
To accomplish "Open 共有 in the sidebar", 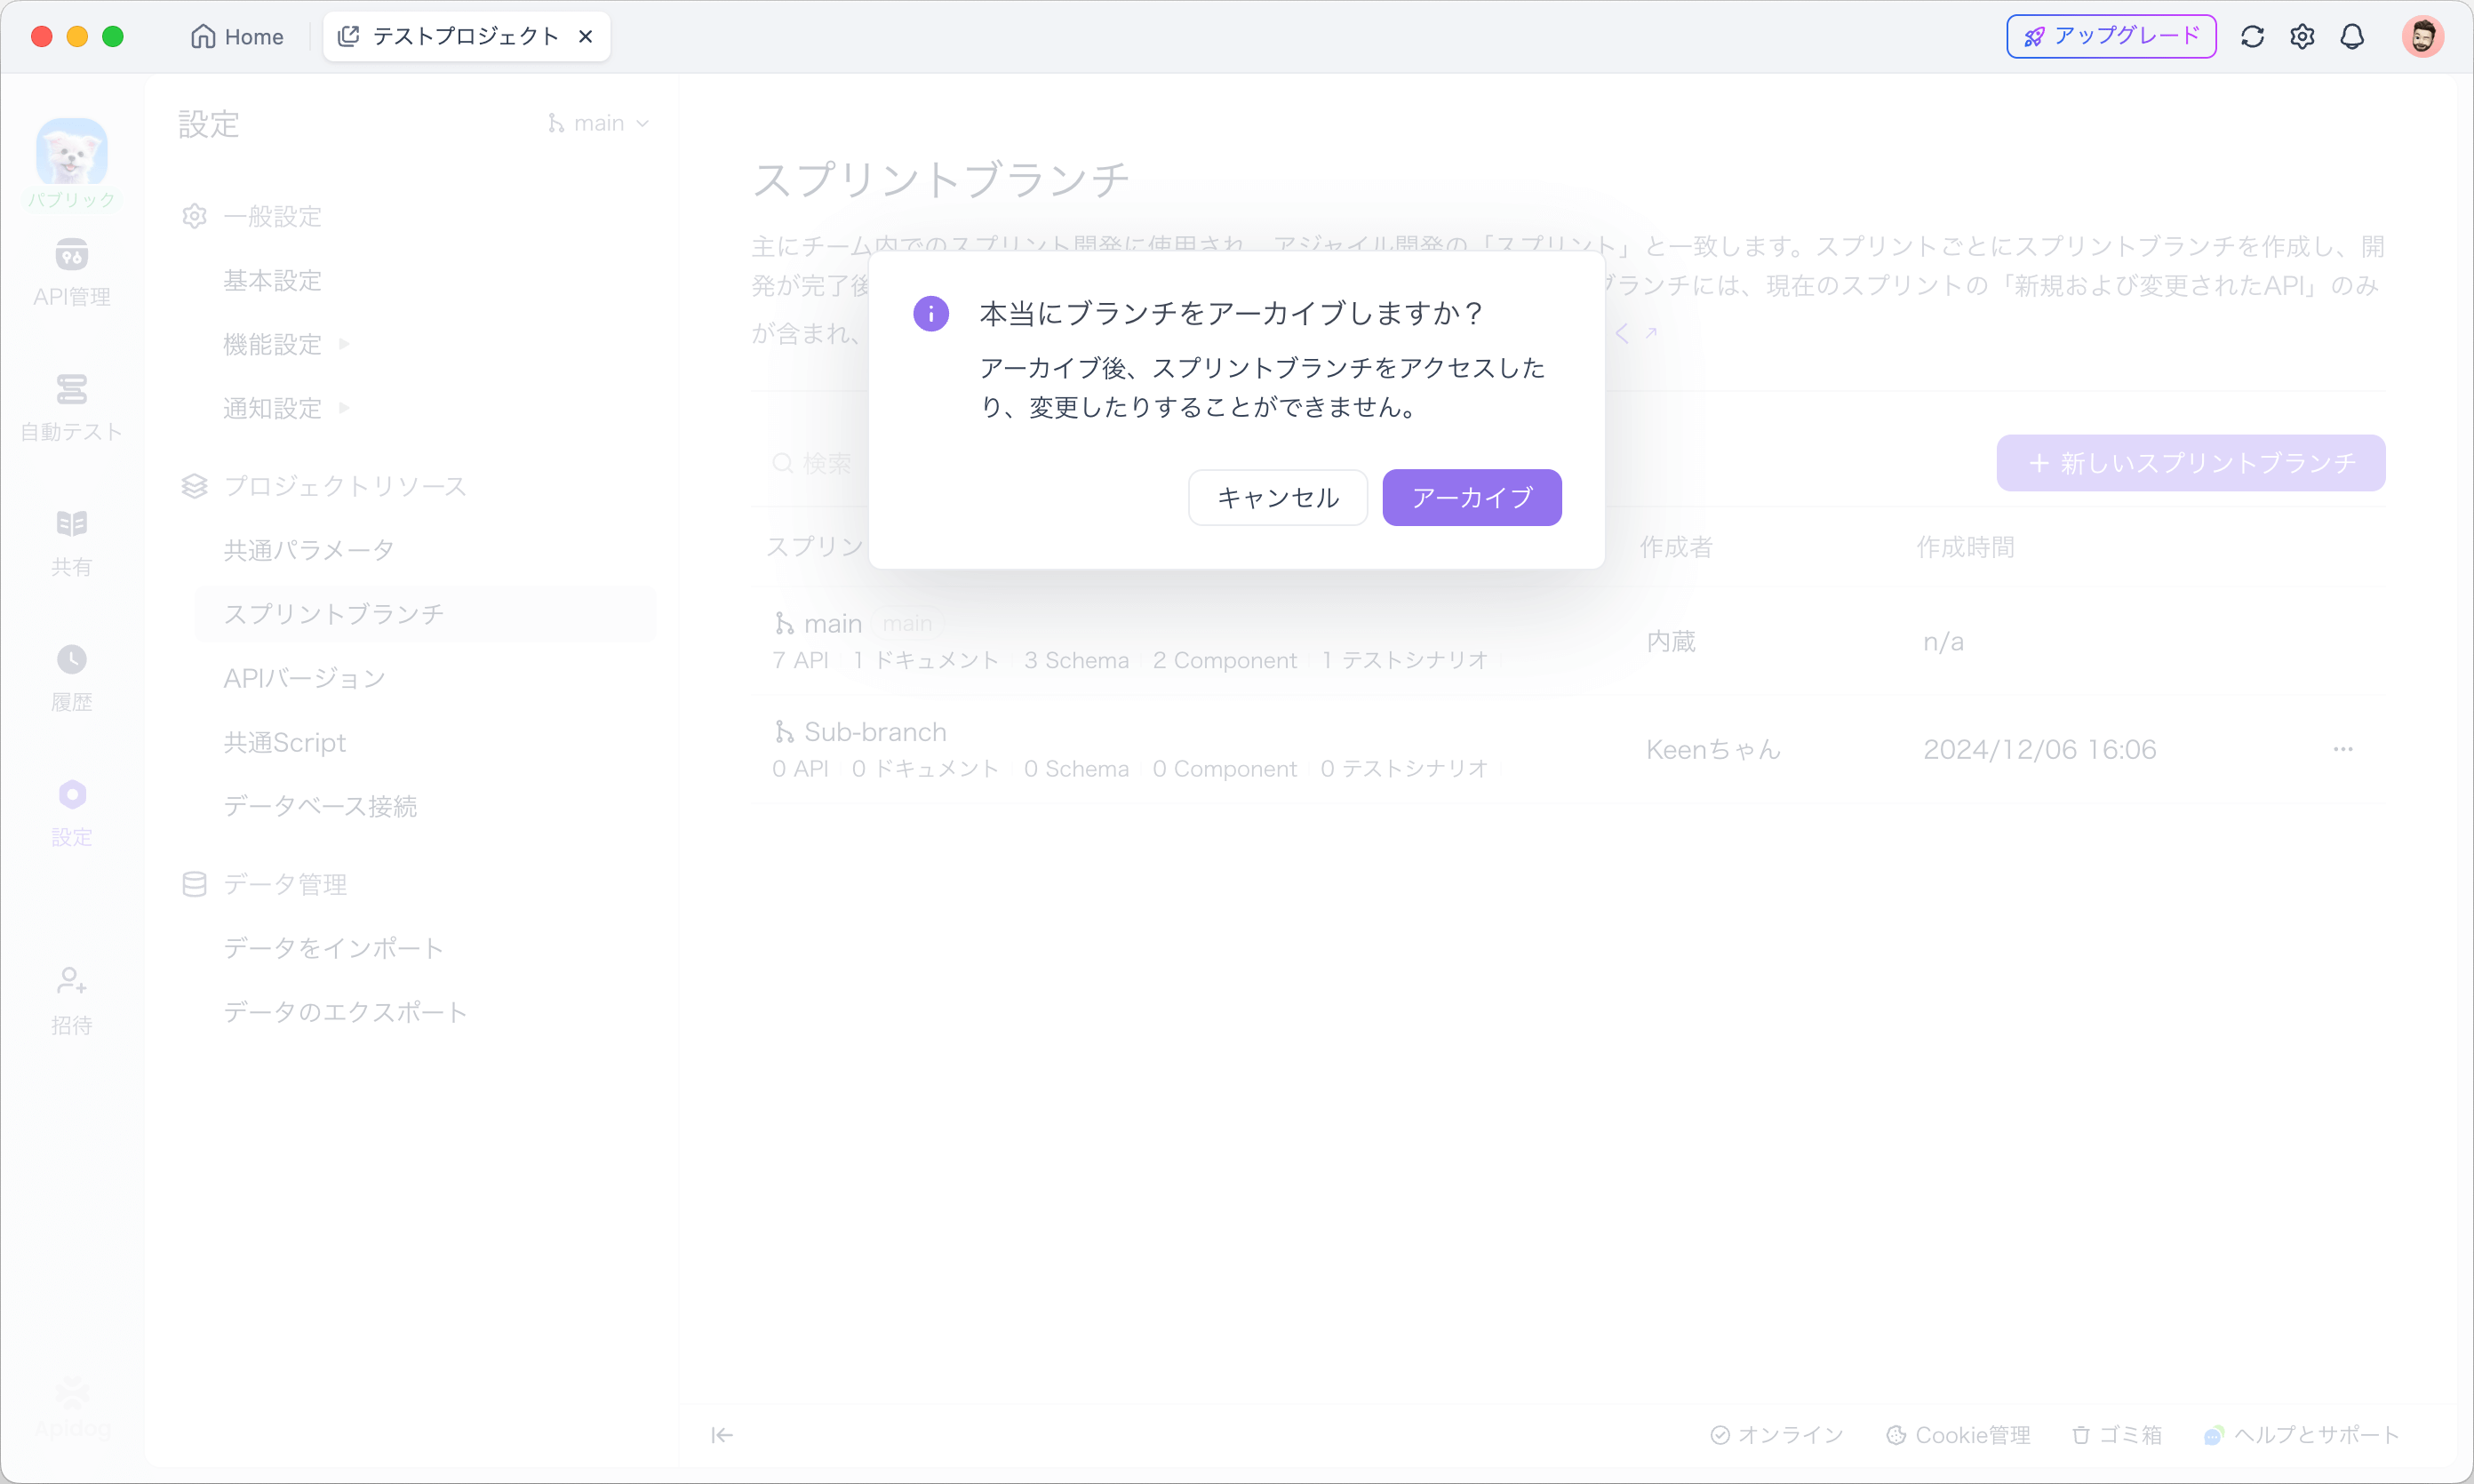I will pyautogui.click(x=71, y=543).
